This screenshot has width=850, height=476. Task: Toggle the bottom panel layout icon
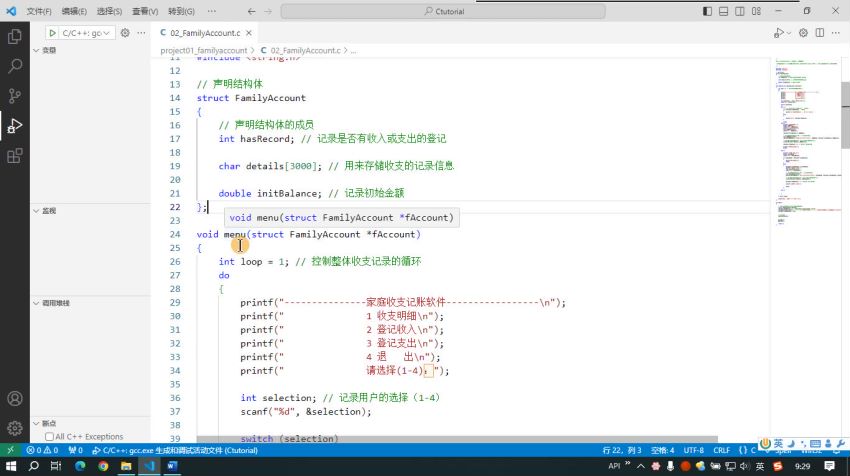click(x=723, y=11)
